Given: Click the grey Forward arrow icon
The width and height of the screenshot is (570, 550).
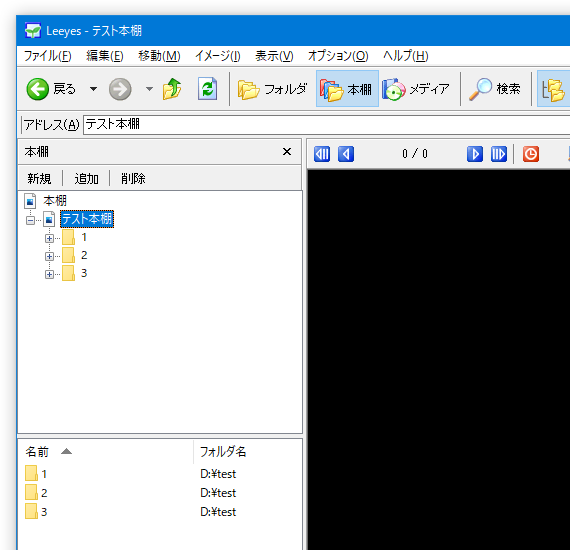Looking at the screenshot, I should 120,89.
